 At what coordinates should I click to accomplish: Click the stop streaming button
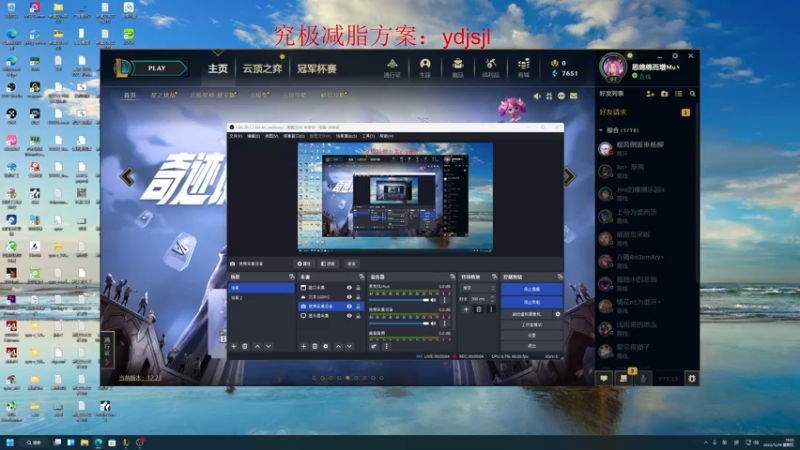tap(532, 289)
